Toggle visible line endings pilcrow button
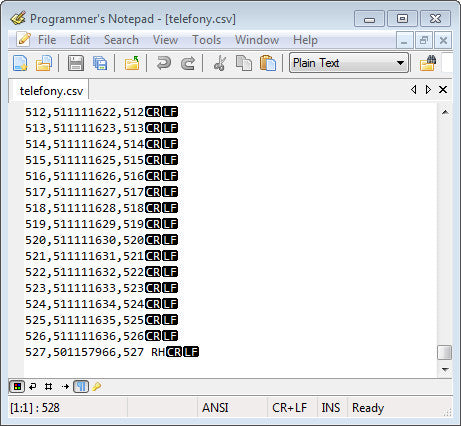 pyautogui.click(x=81, y=387)
